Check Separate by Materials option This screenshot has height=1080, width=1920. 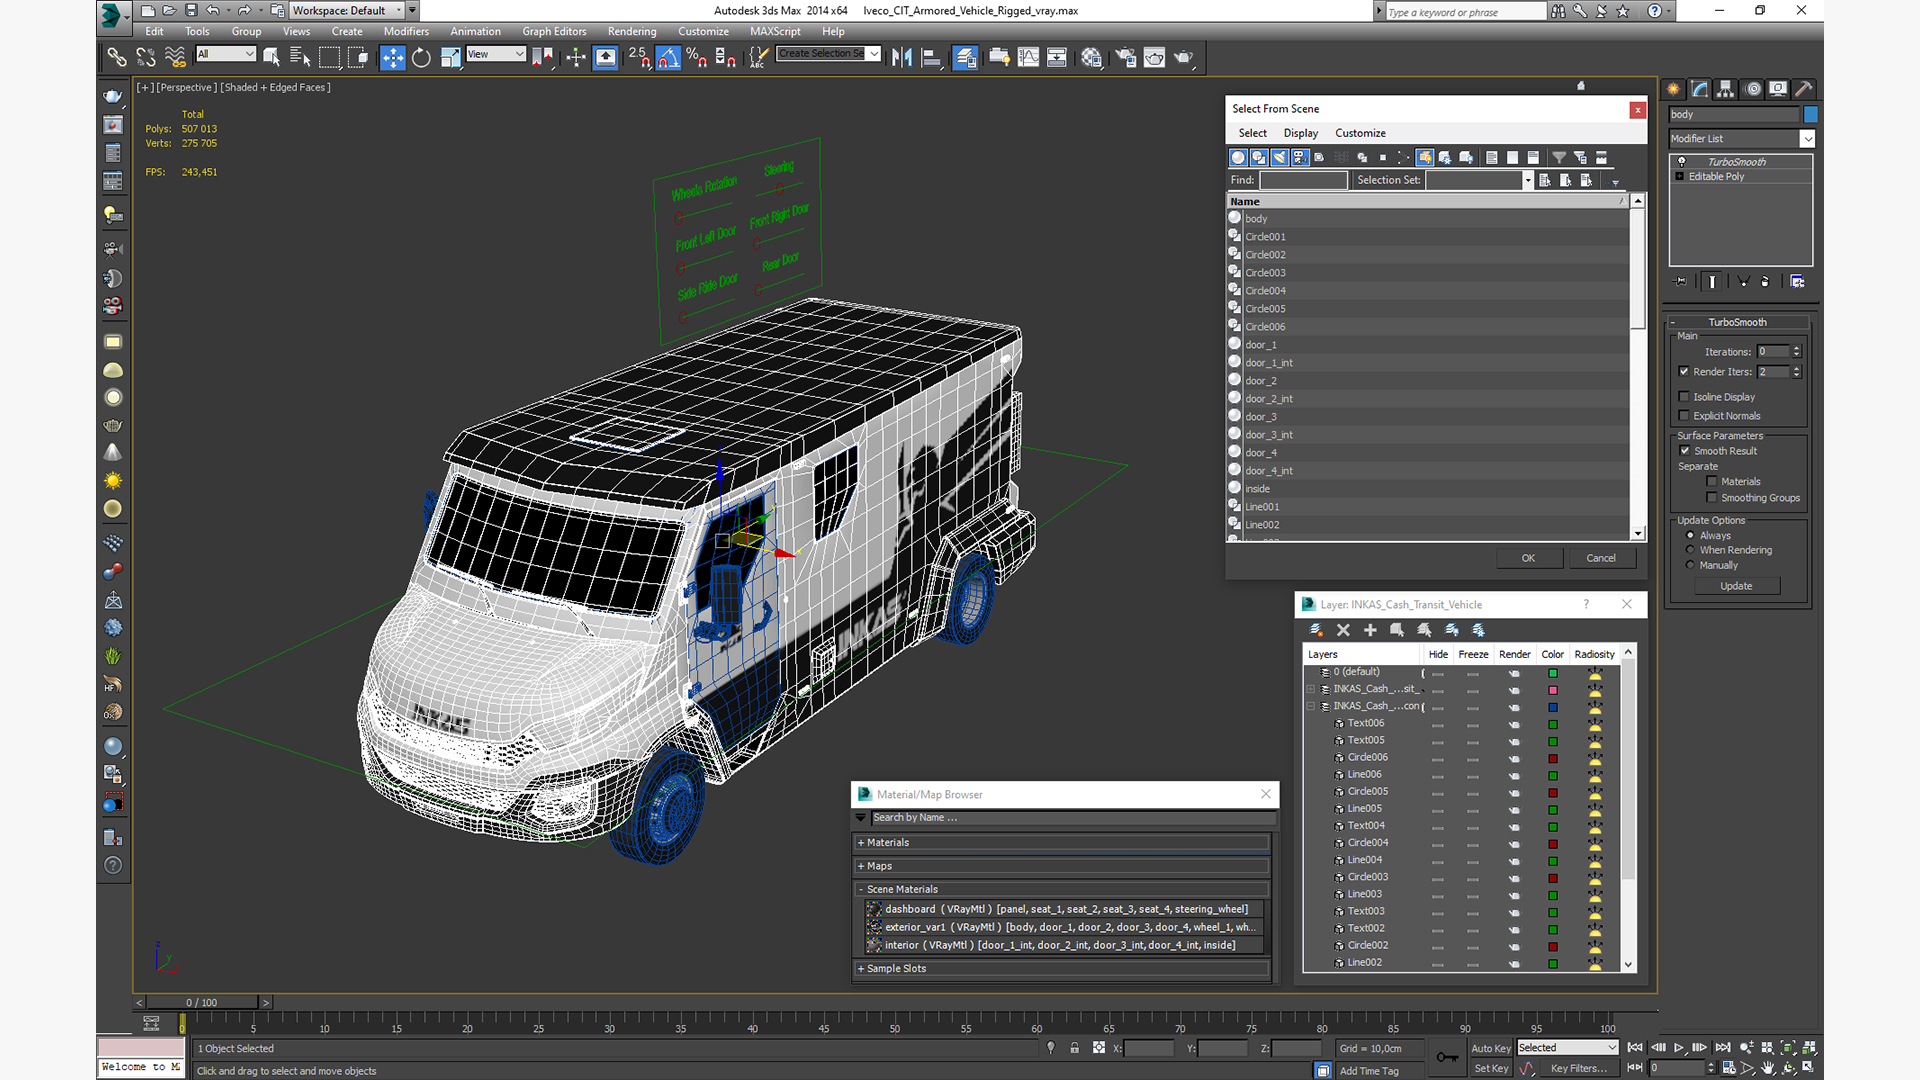click(x=1712, y=482)
